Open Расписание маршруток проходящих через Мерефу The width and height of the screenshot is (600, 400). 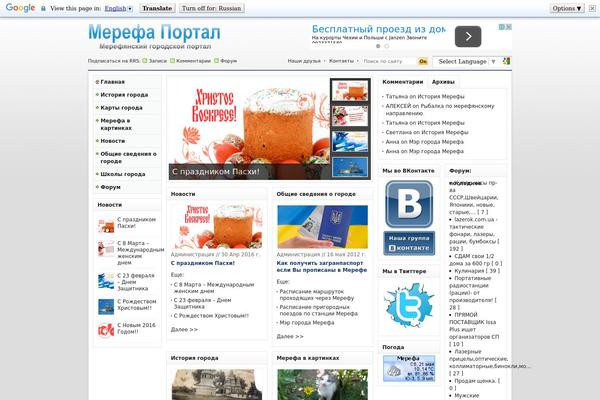click(317, 295)
